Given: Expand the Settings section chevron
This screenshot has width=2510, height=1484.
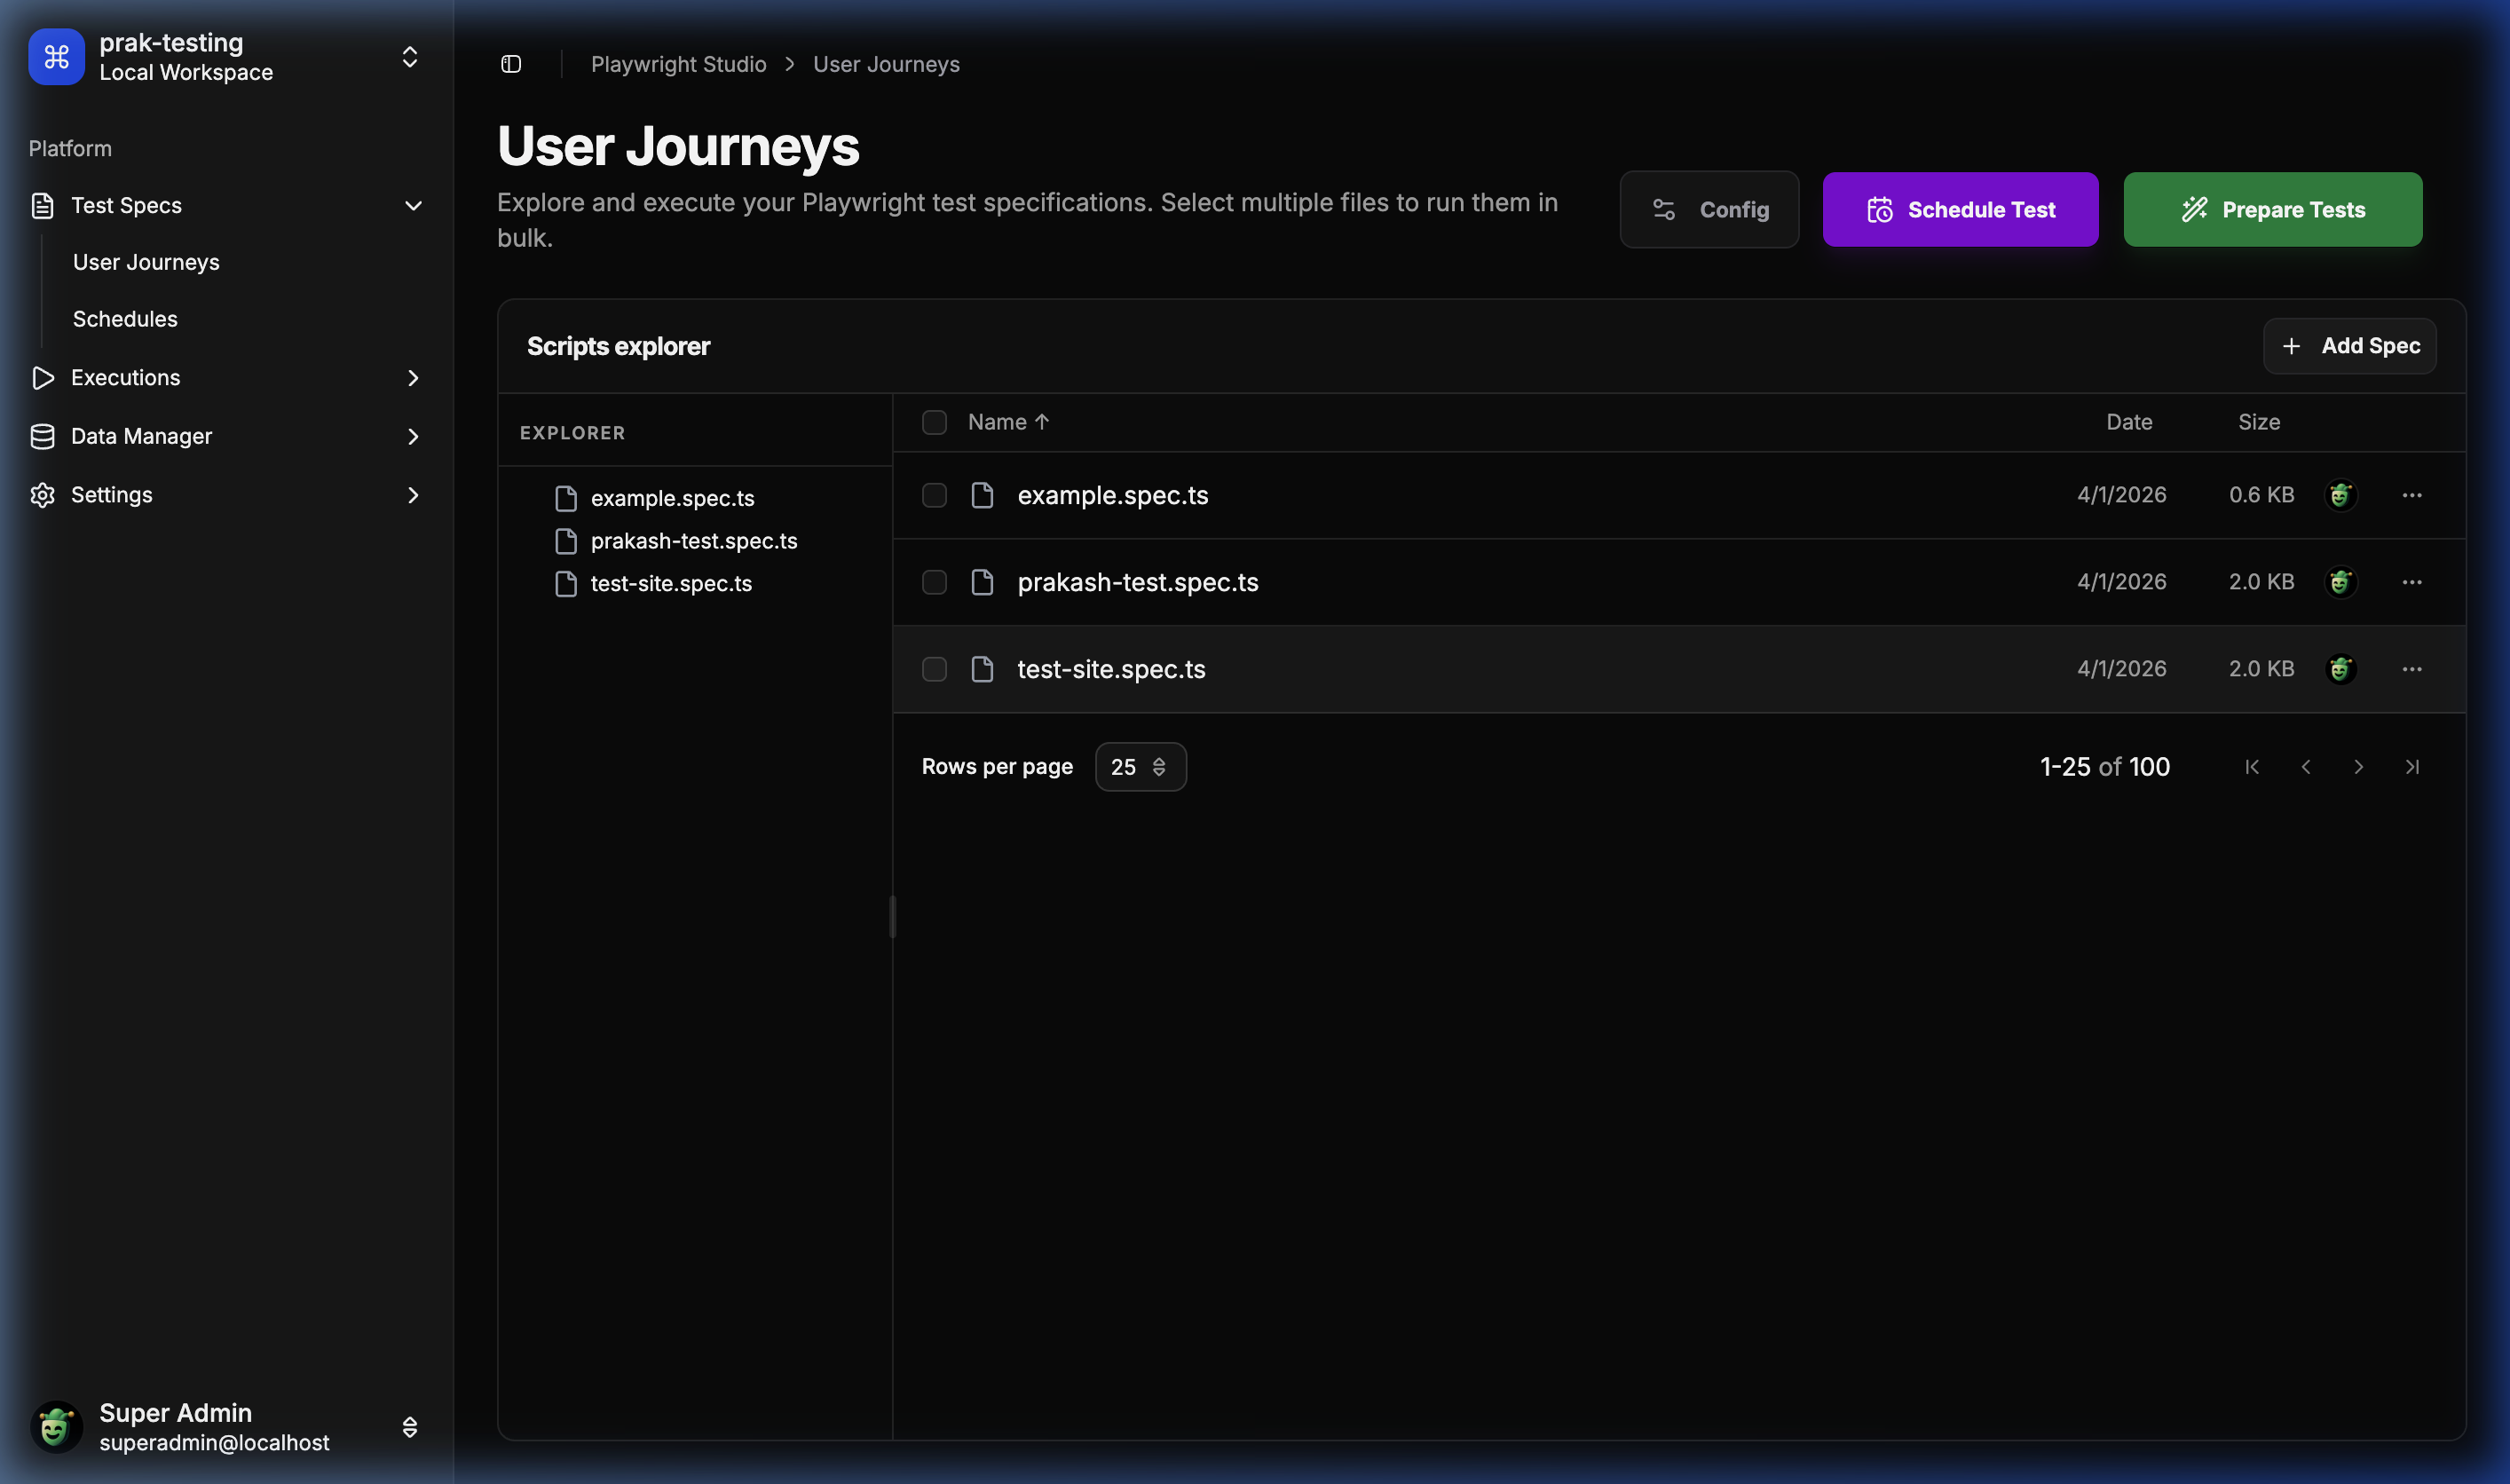Looking at the screenshot, I should coord(413,495).
